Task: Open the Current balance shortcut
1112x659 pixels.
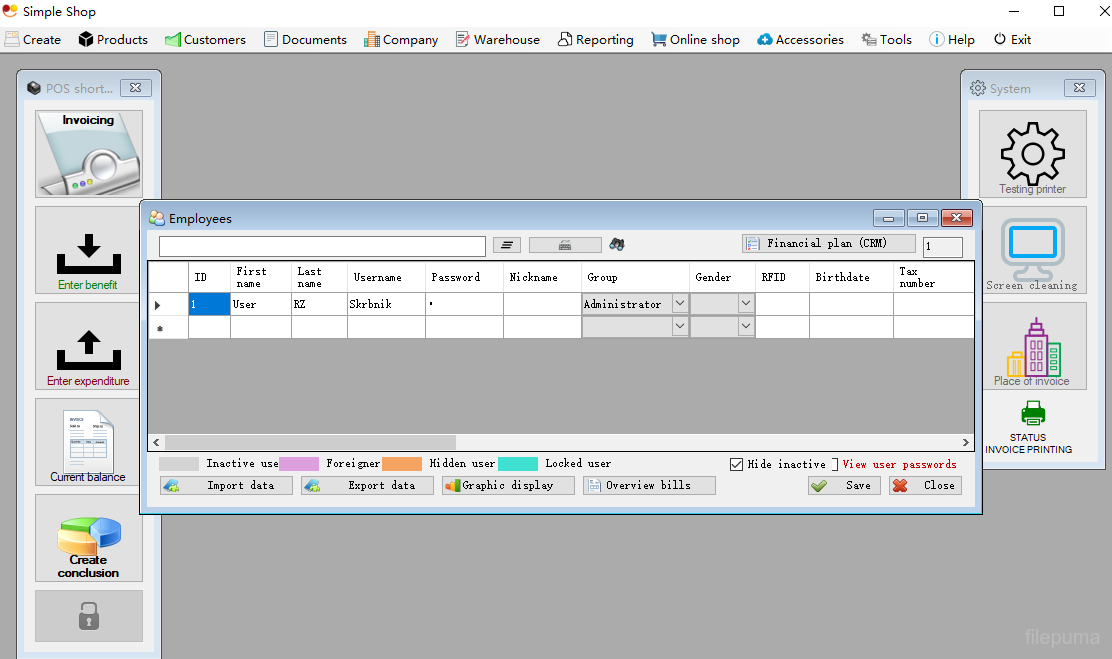Action: point(88,442)
